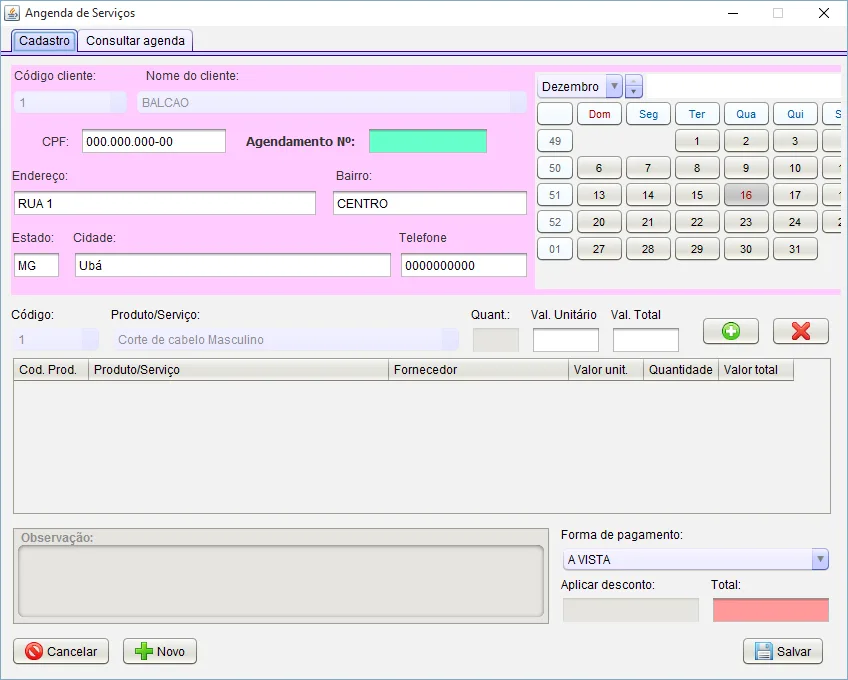Viewport: 848px width, 680px height.
Task: Click the red Total field
Action: click(771, 610)
